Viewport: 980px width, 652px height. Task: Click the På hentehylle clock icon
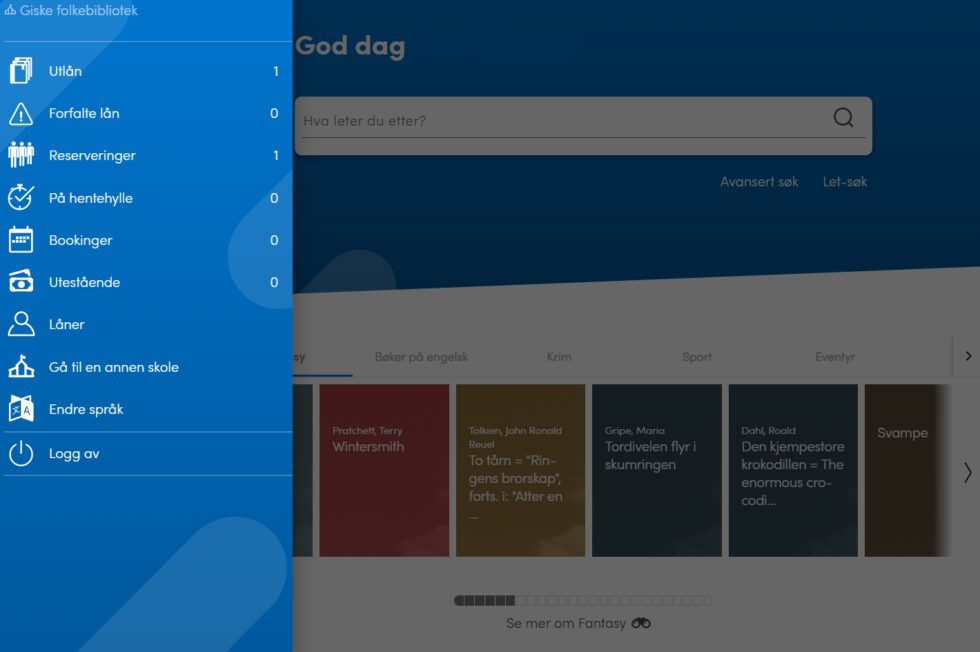21,198
